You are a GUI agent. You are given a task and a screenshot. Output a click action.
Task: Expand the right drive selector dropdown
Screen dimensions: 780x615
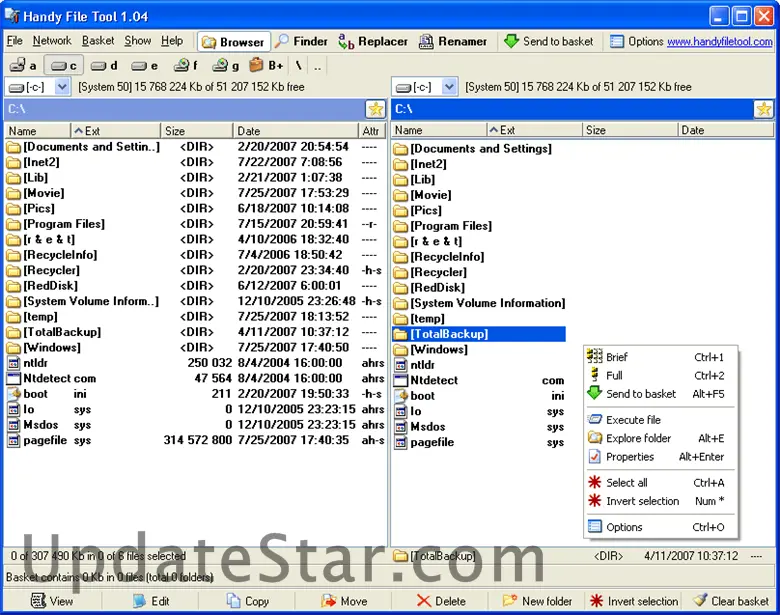pyautogui.click(x=449, y=87)
